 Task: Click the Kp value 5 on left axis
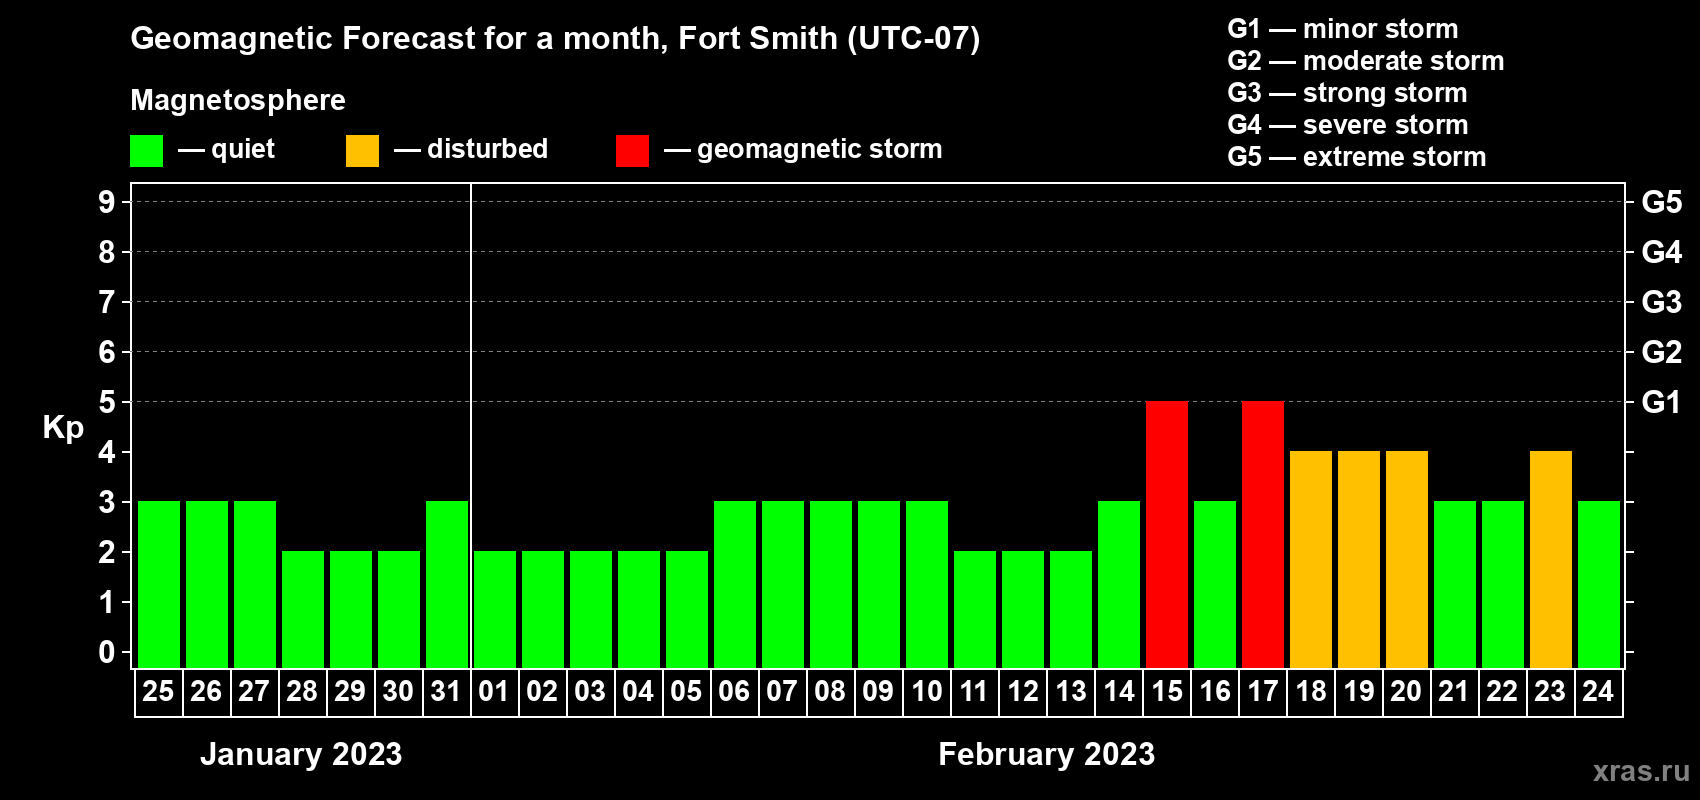(107, 402)
